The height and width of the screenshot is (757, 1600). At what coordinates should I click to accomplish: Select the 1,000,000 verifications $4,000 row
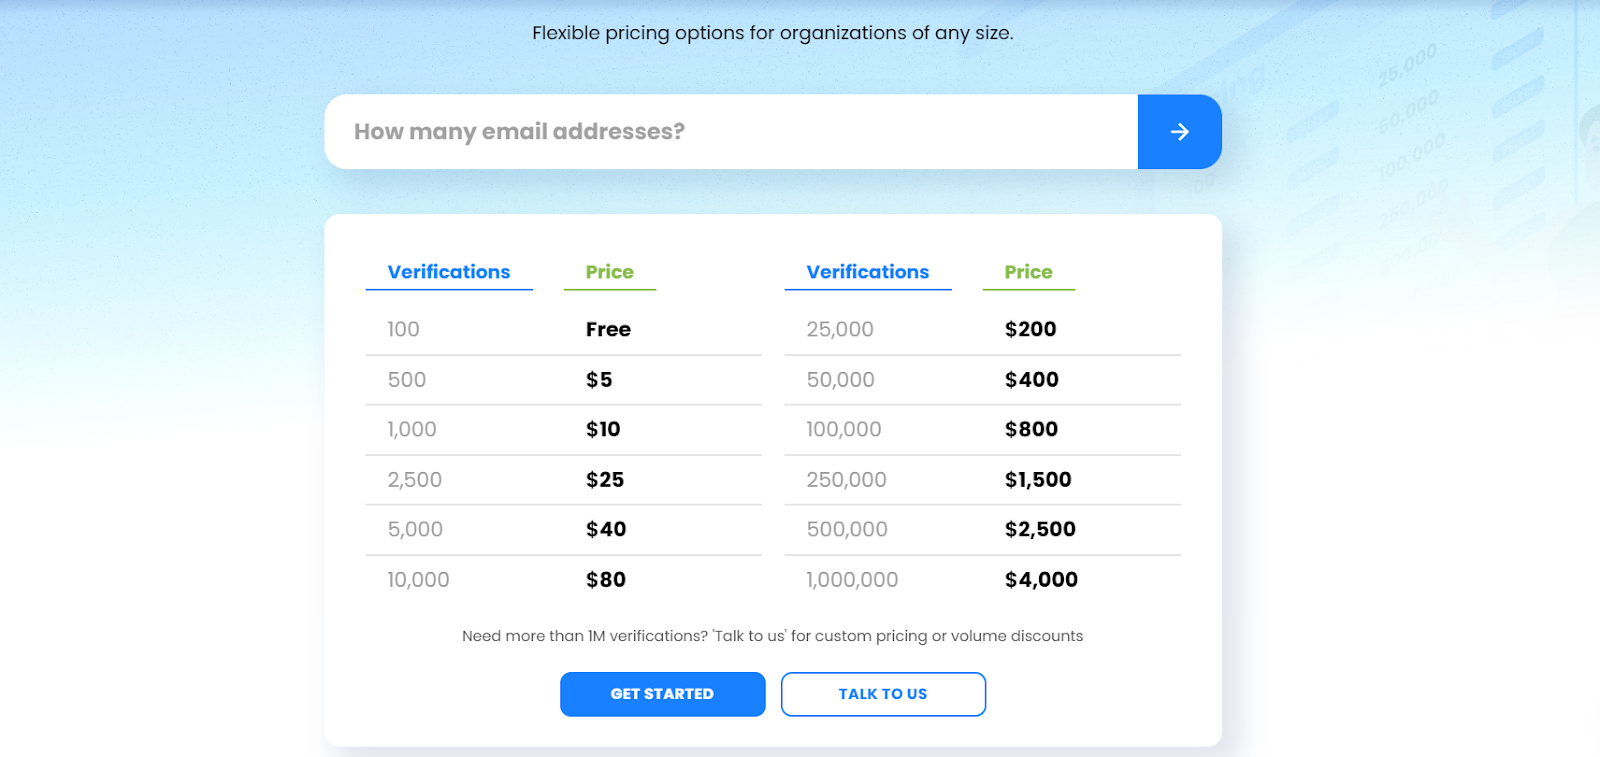(x=983, y=579)
